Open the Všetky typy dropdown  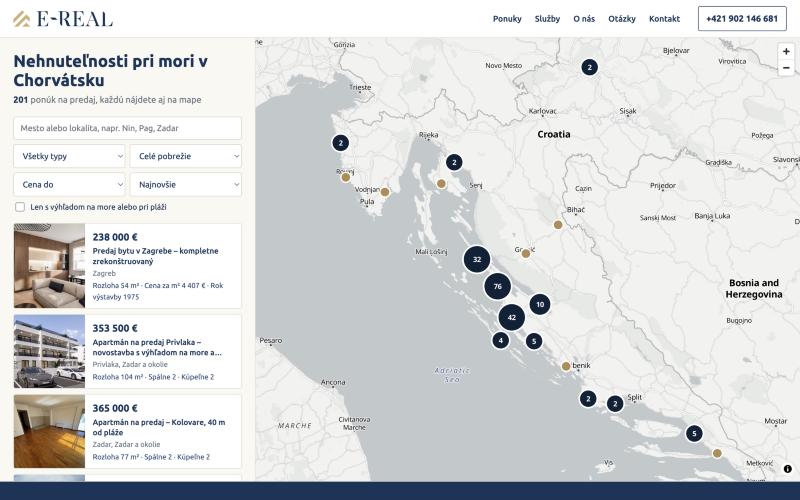coord(69,156)
